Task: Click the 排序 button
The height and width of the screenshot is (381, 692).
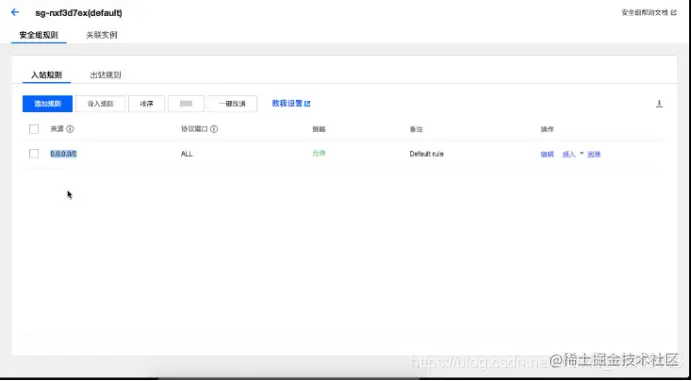Action: 147,104
